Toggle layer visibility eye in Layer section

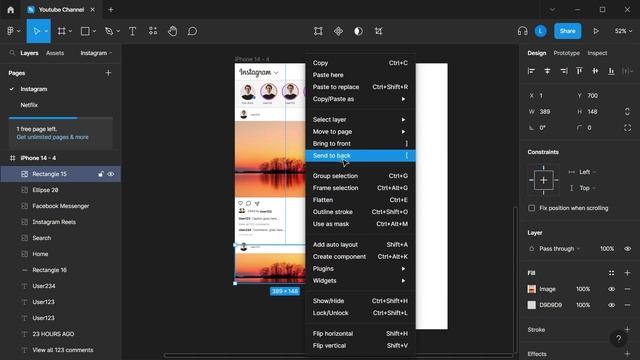627,249
